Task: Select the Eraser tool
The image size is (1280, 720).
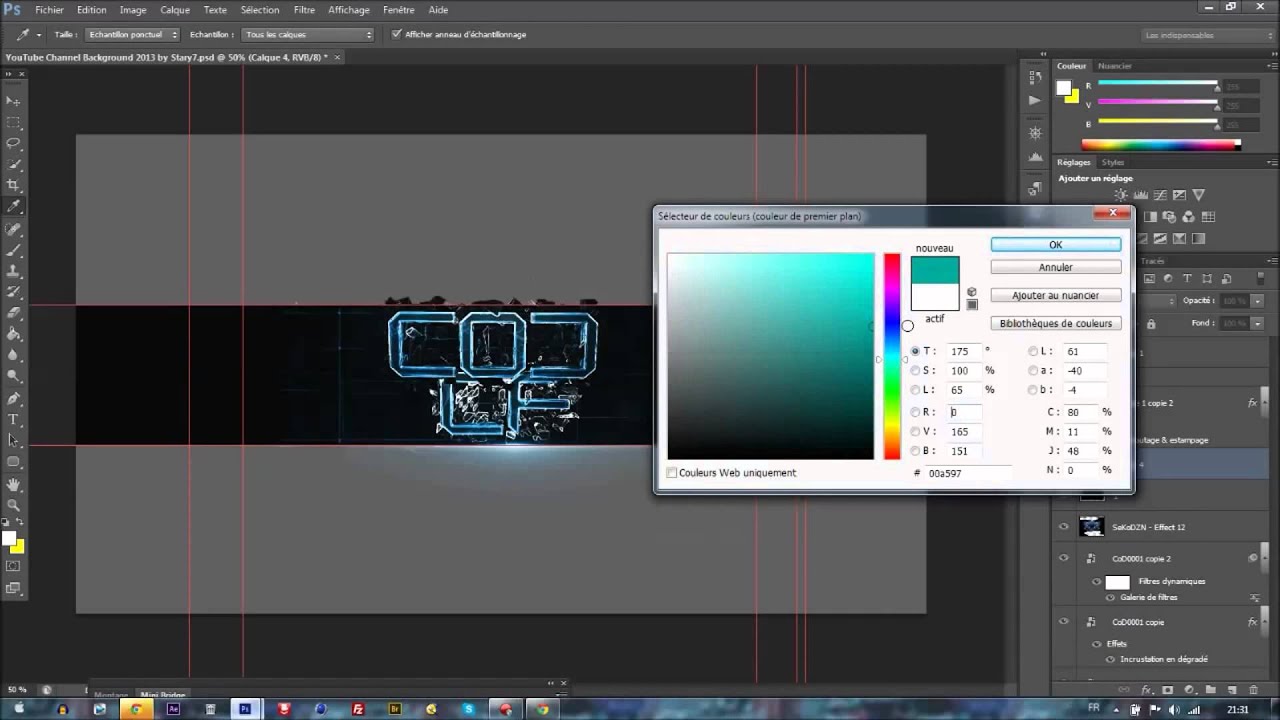Action: coord(14,313)
